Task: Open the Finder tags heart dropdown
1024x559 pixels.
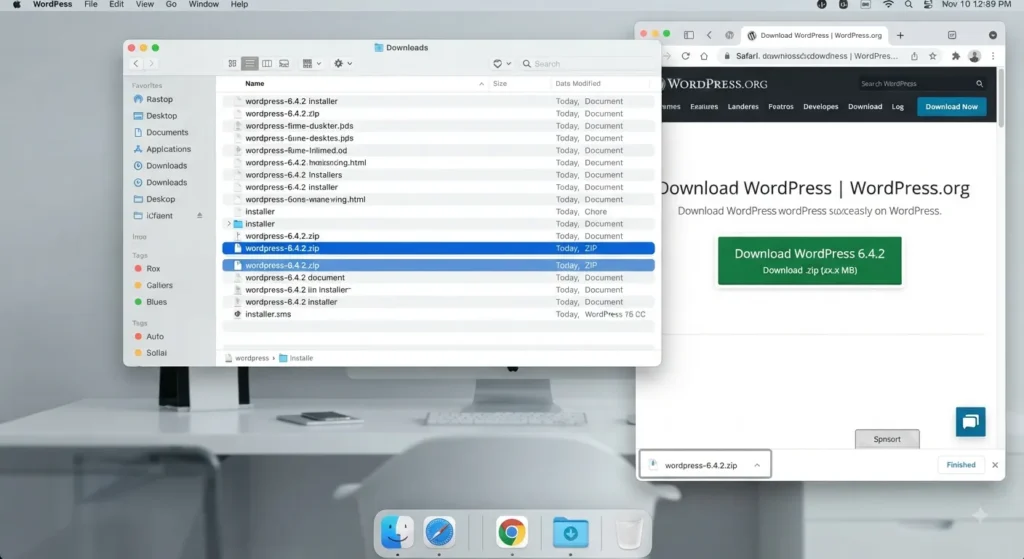Action: click(502, 63)
